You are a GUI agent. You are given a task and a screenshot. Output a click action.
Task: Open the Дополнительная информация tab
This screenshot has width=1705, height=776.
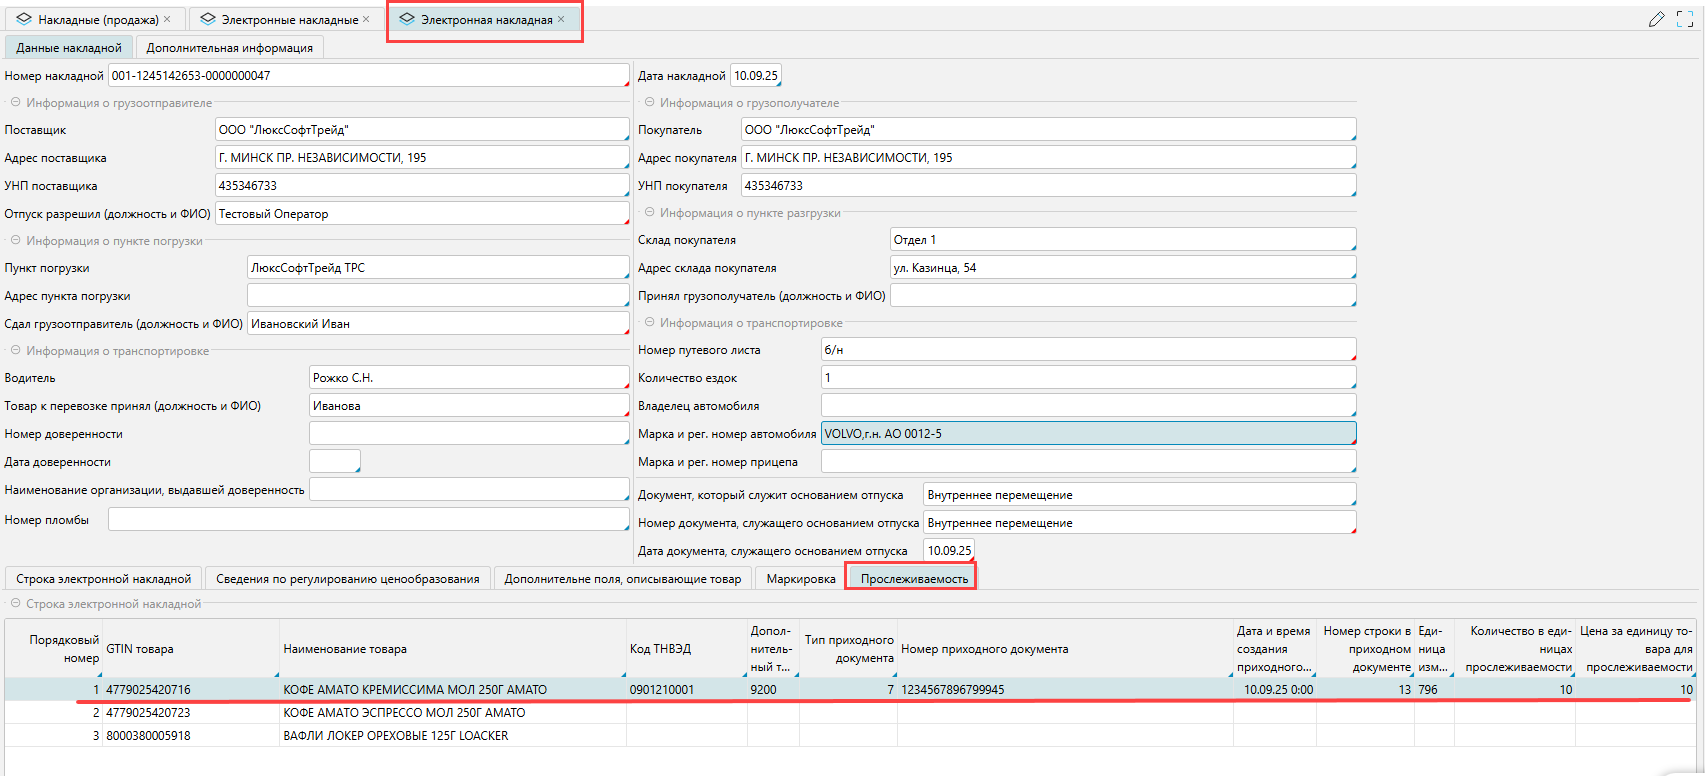pyautogui.click(x=229, y=48)
